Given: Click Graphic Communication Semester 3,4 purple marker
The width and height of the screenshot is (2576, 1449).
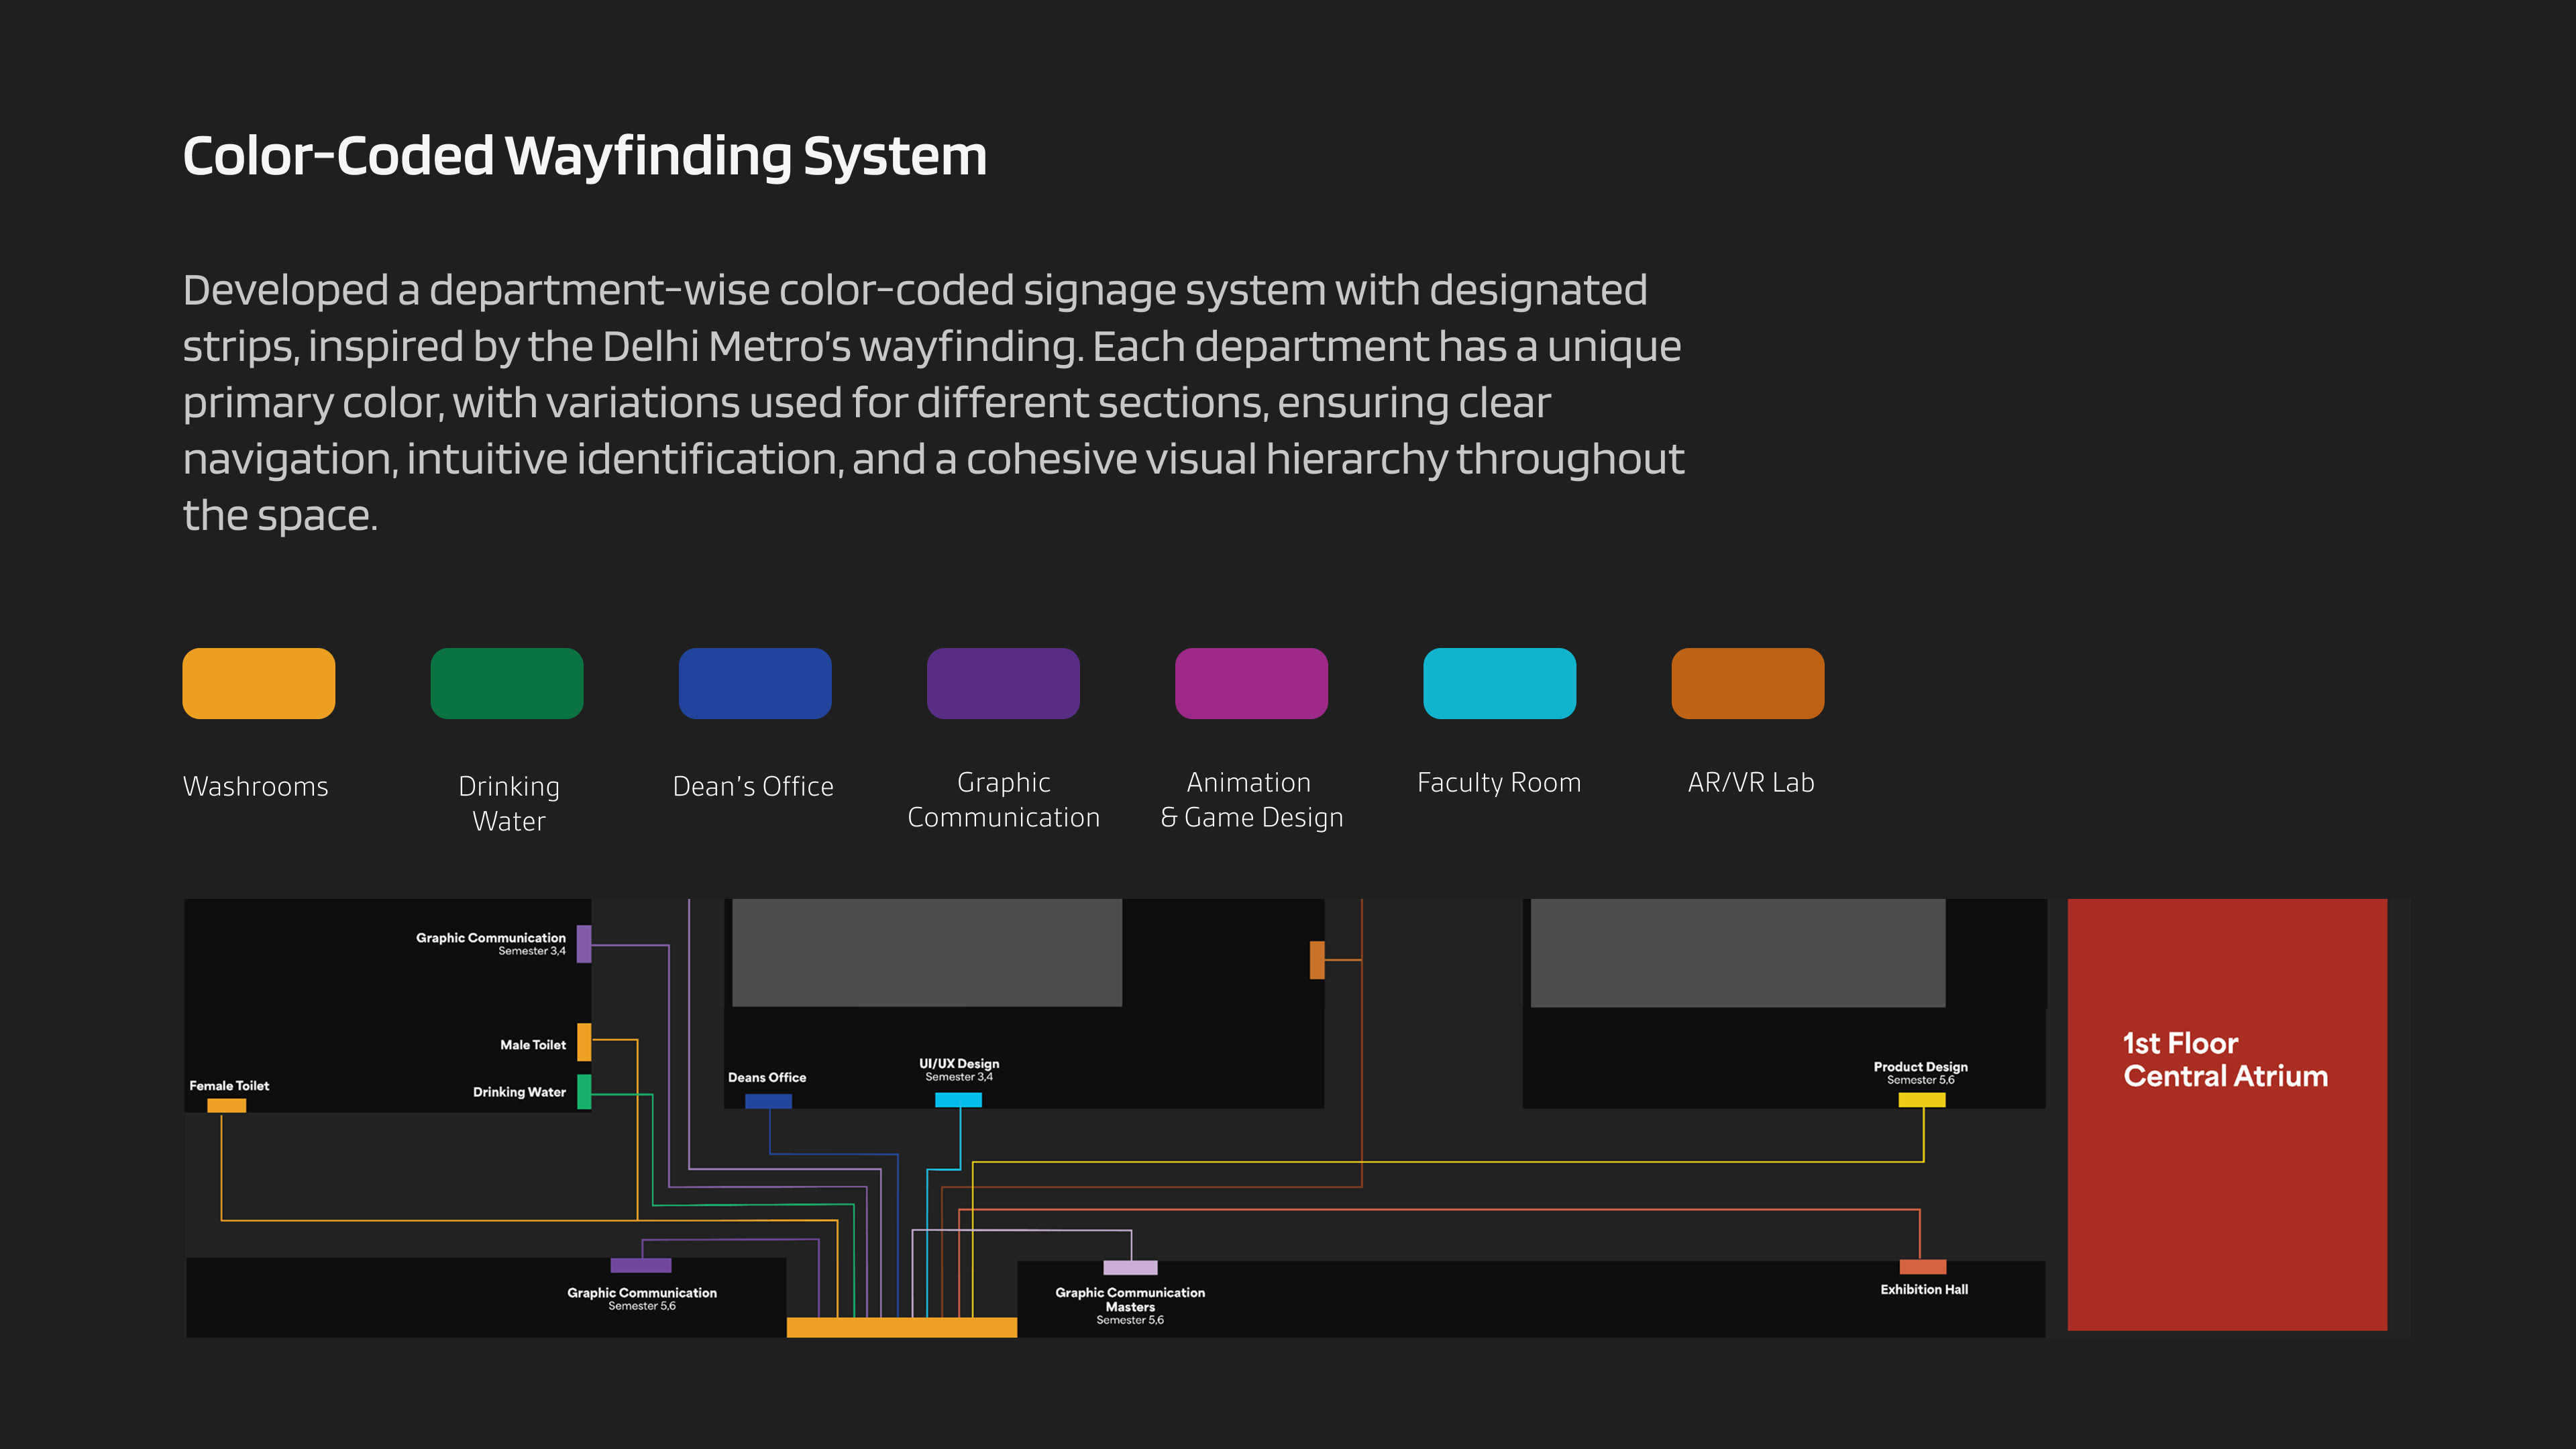Looking at the screenshot, I should pos(584,943).
